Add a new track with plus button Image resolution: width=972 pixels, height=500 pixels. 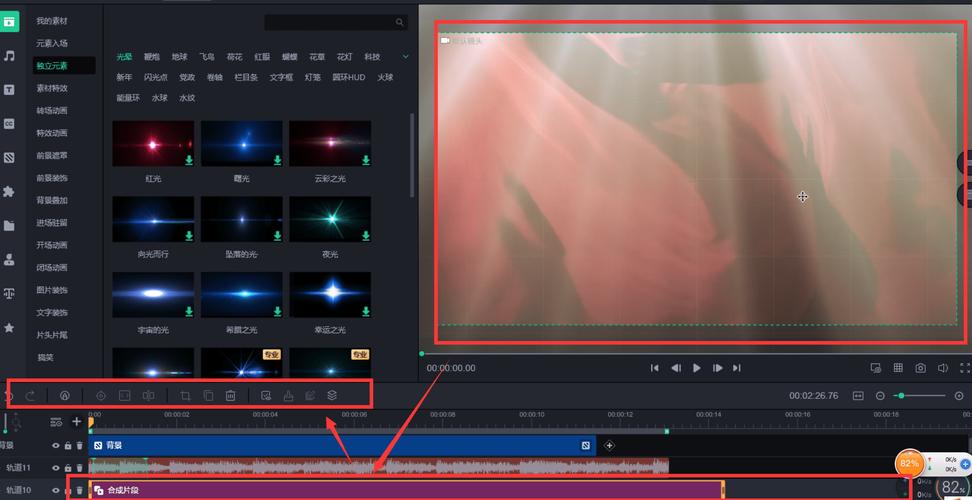coord(77,421)
